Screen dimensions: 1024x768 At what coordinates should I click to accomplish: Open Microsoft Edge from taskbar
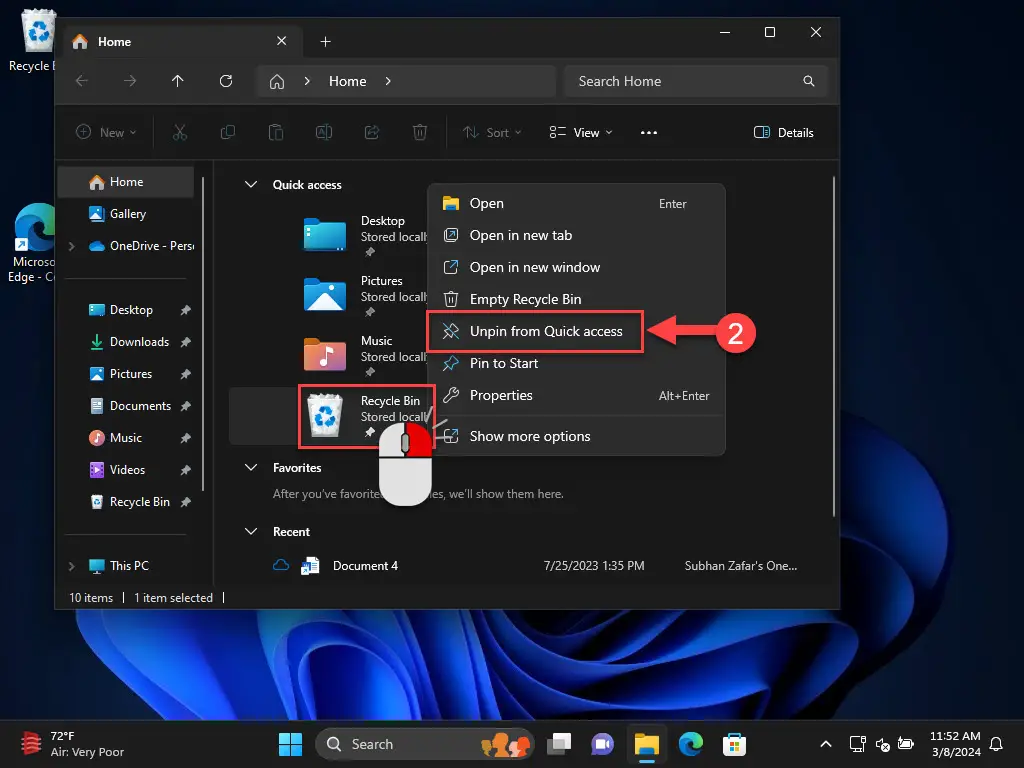690,744
